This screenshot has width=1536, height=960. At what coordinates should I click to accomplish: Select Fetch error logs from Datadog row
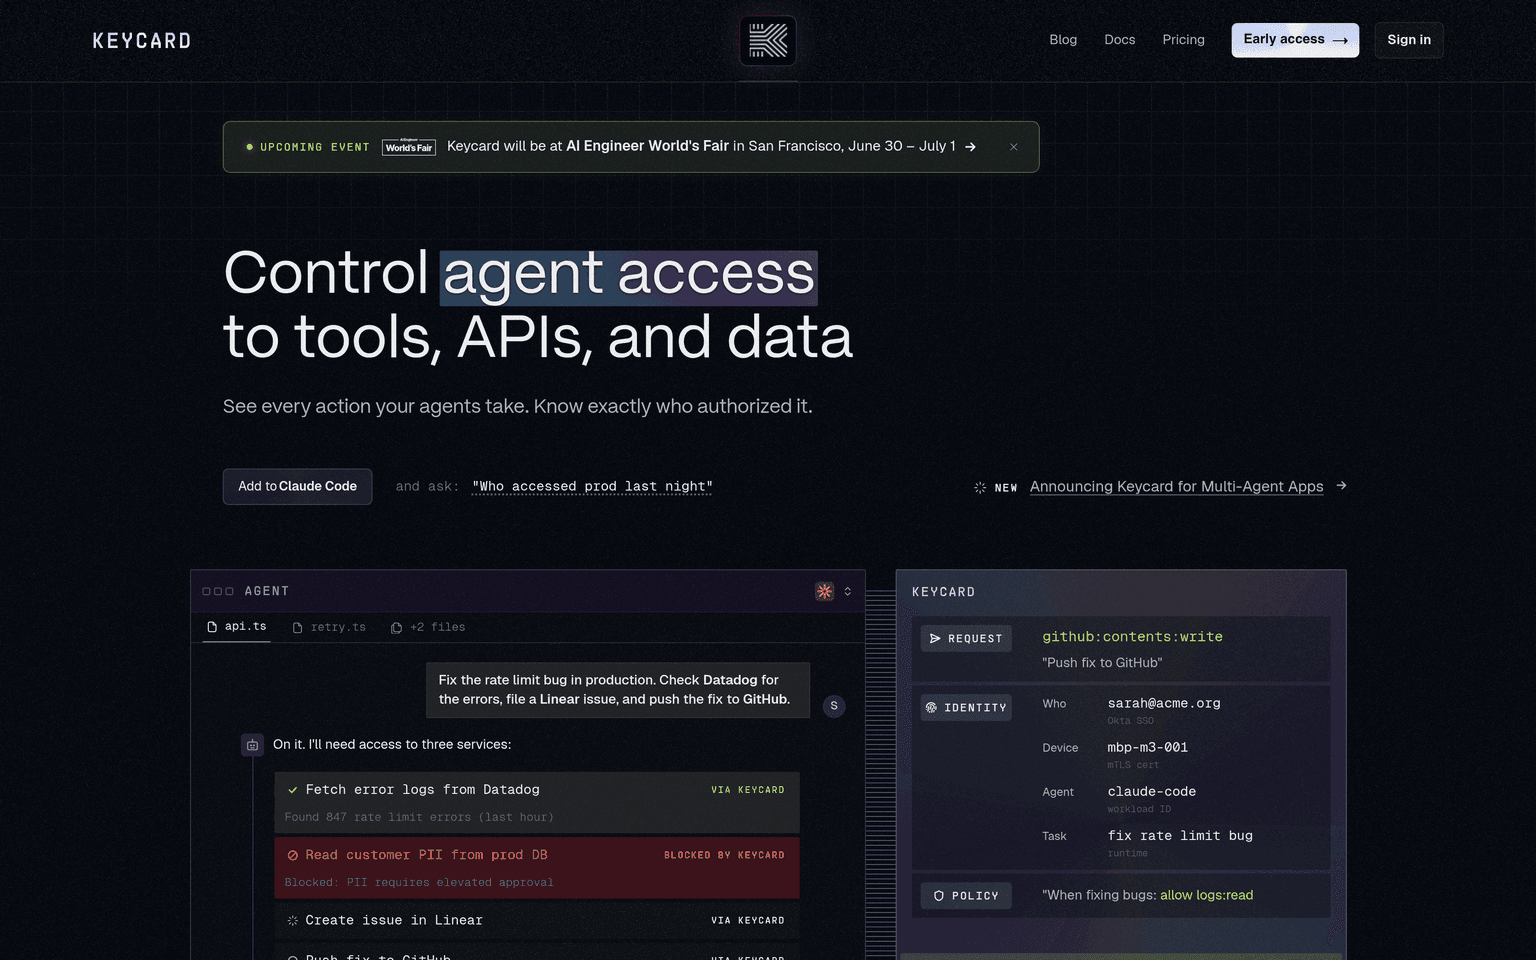[x=537, y=802]
